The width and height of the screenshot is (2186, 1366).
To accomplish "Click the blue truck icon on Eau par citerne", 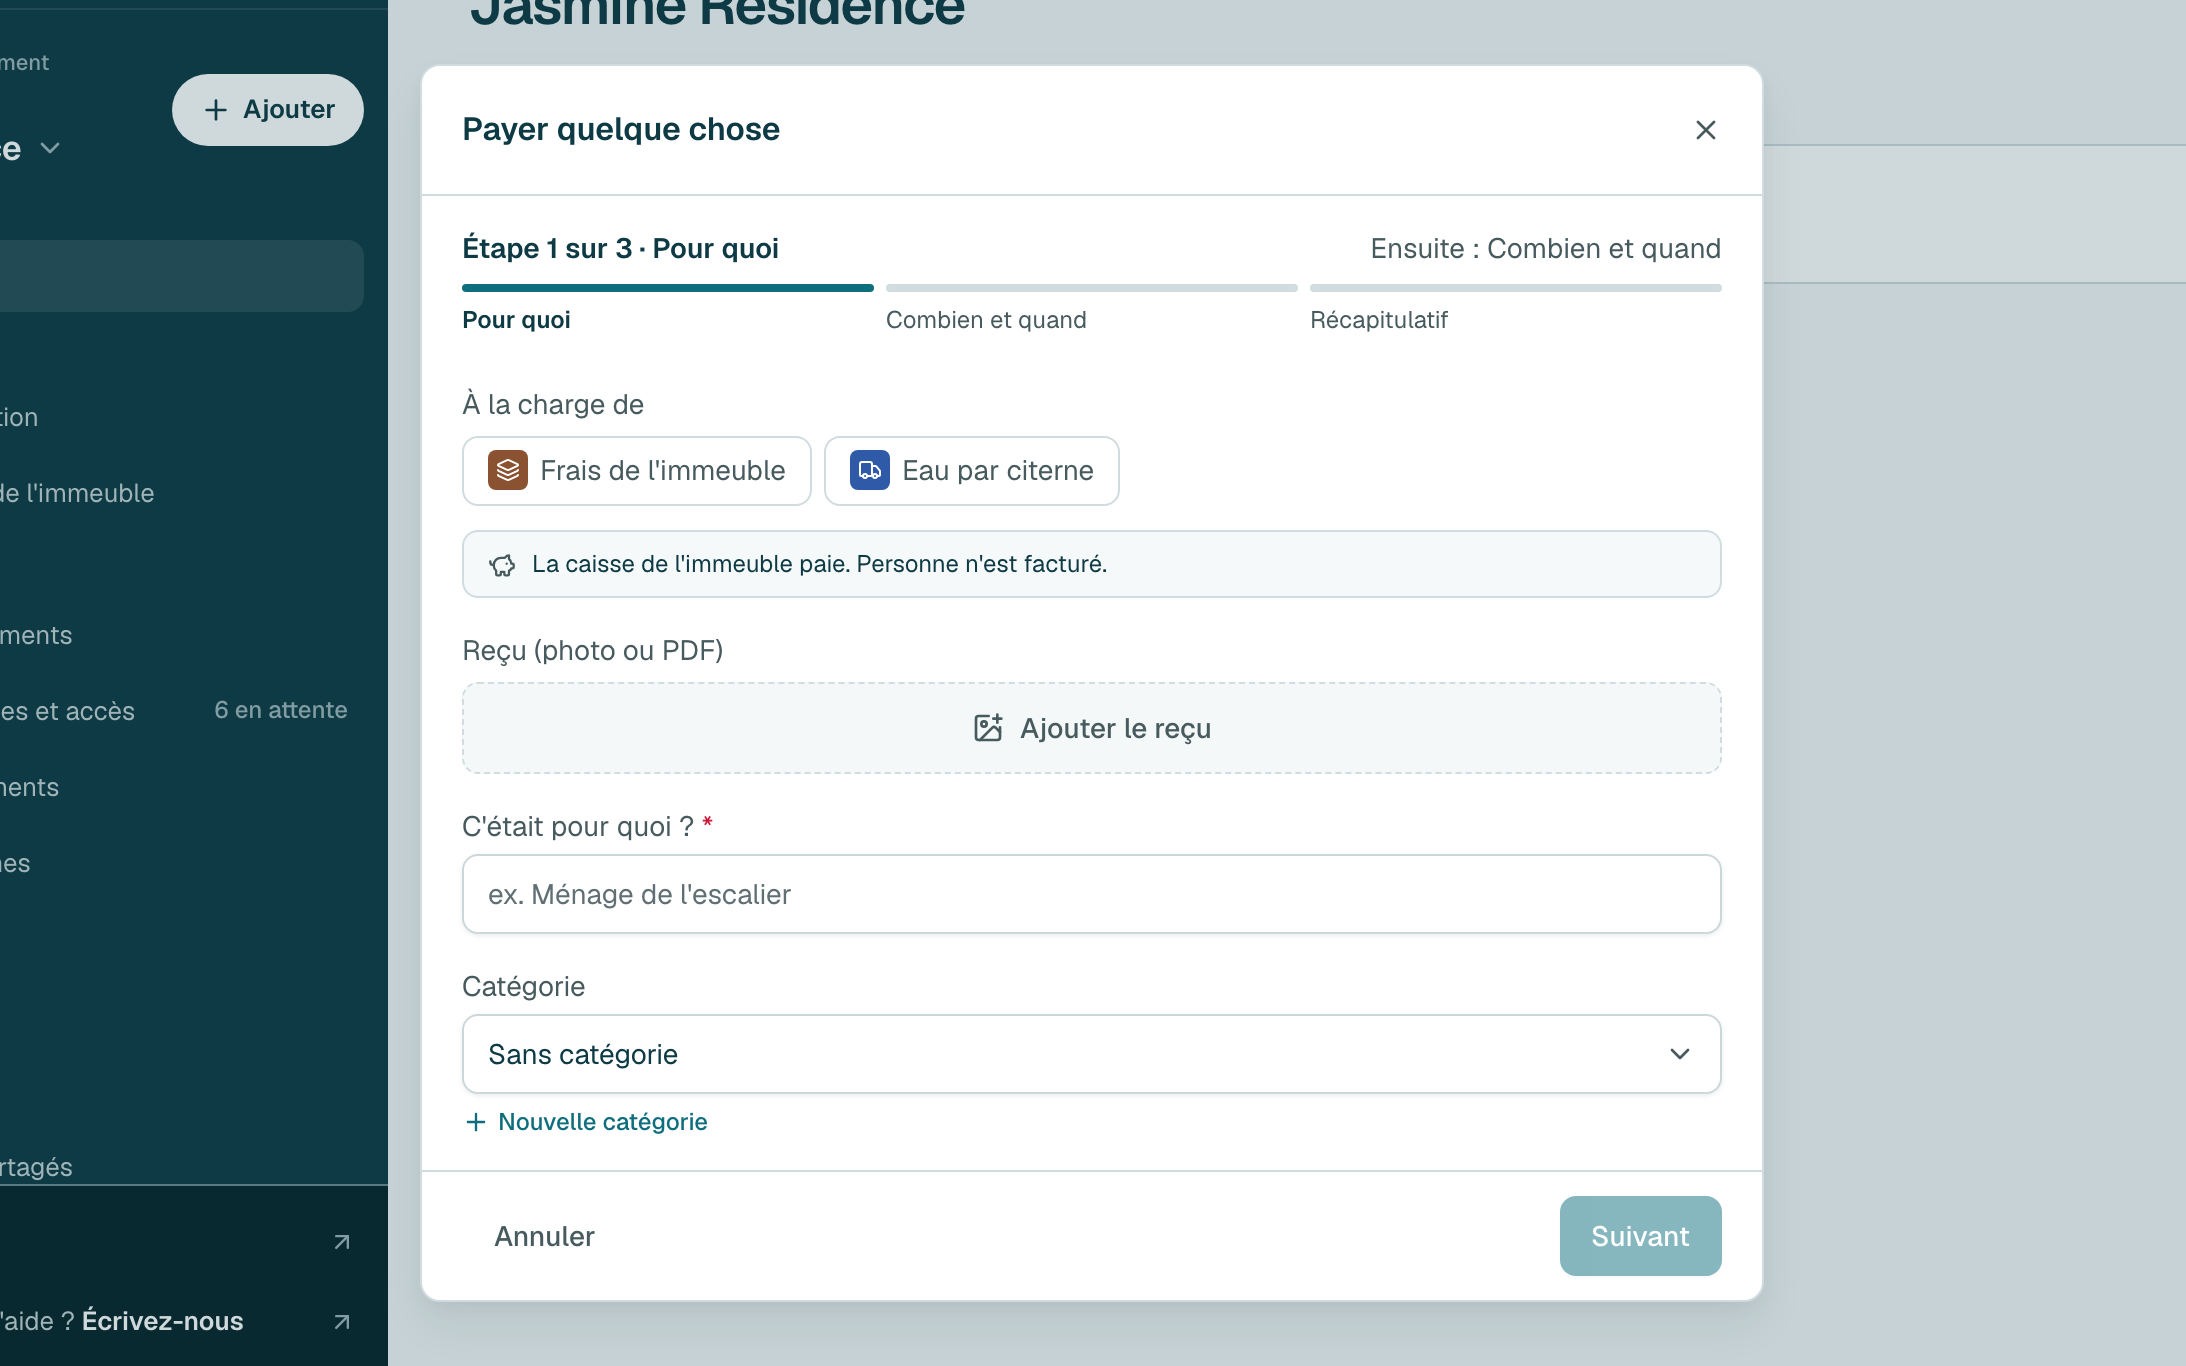I will click(x=870, y=470).
